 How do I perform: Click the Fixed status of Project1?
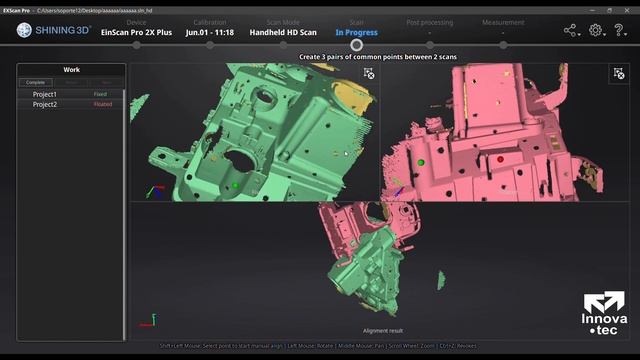tap(100, 94)
